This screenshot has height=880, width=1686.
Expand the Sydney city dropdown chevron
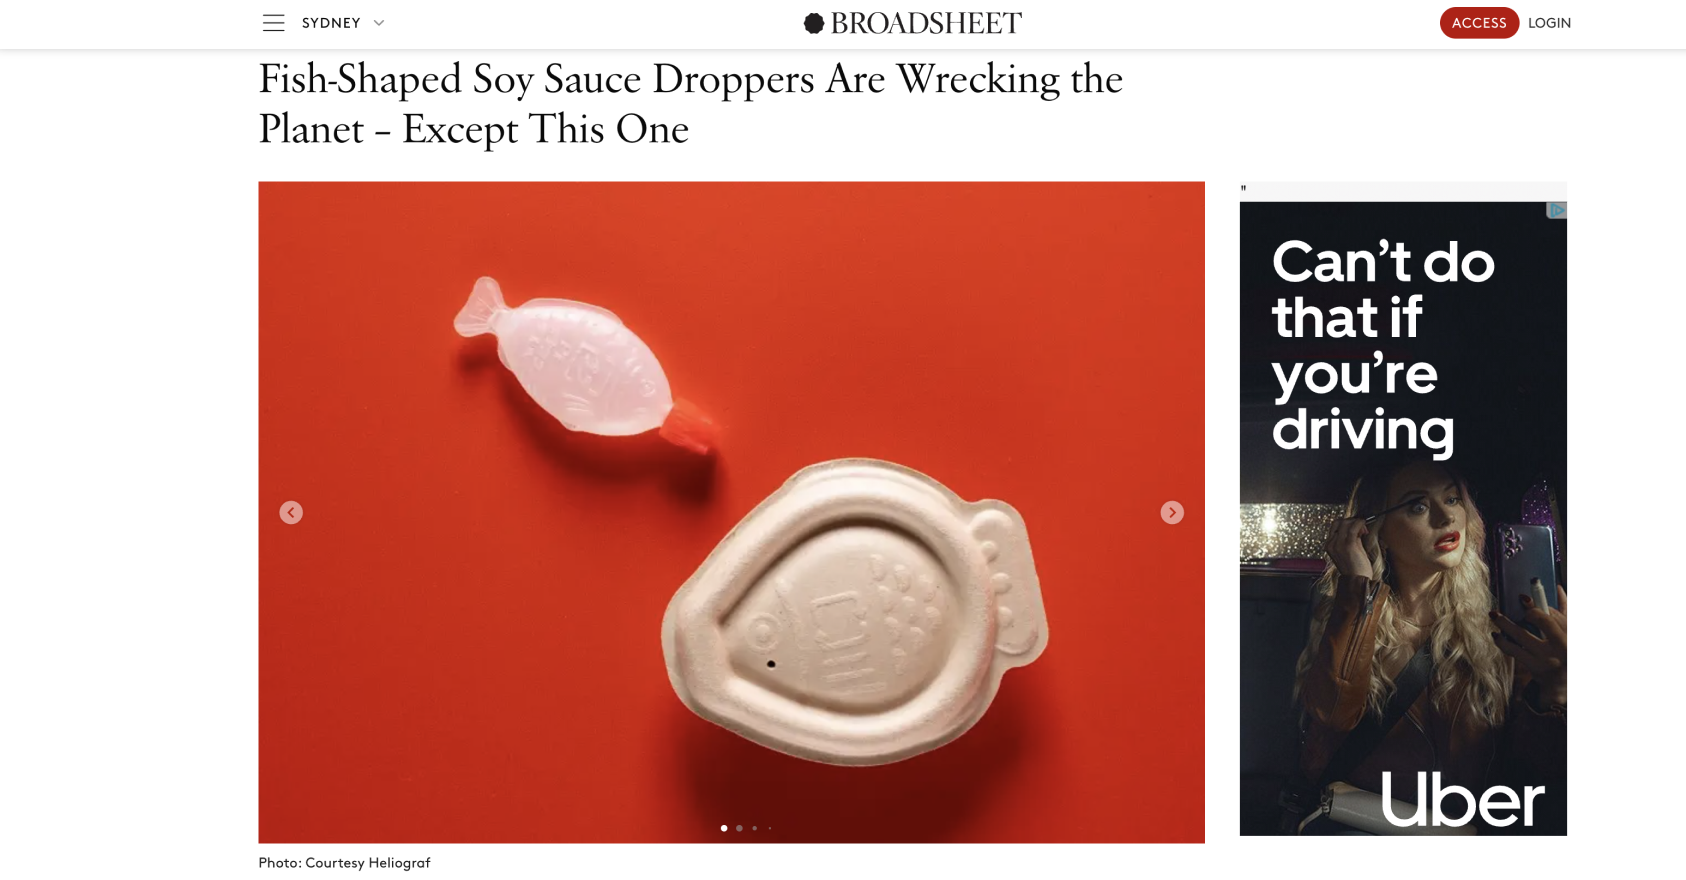379,23
